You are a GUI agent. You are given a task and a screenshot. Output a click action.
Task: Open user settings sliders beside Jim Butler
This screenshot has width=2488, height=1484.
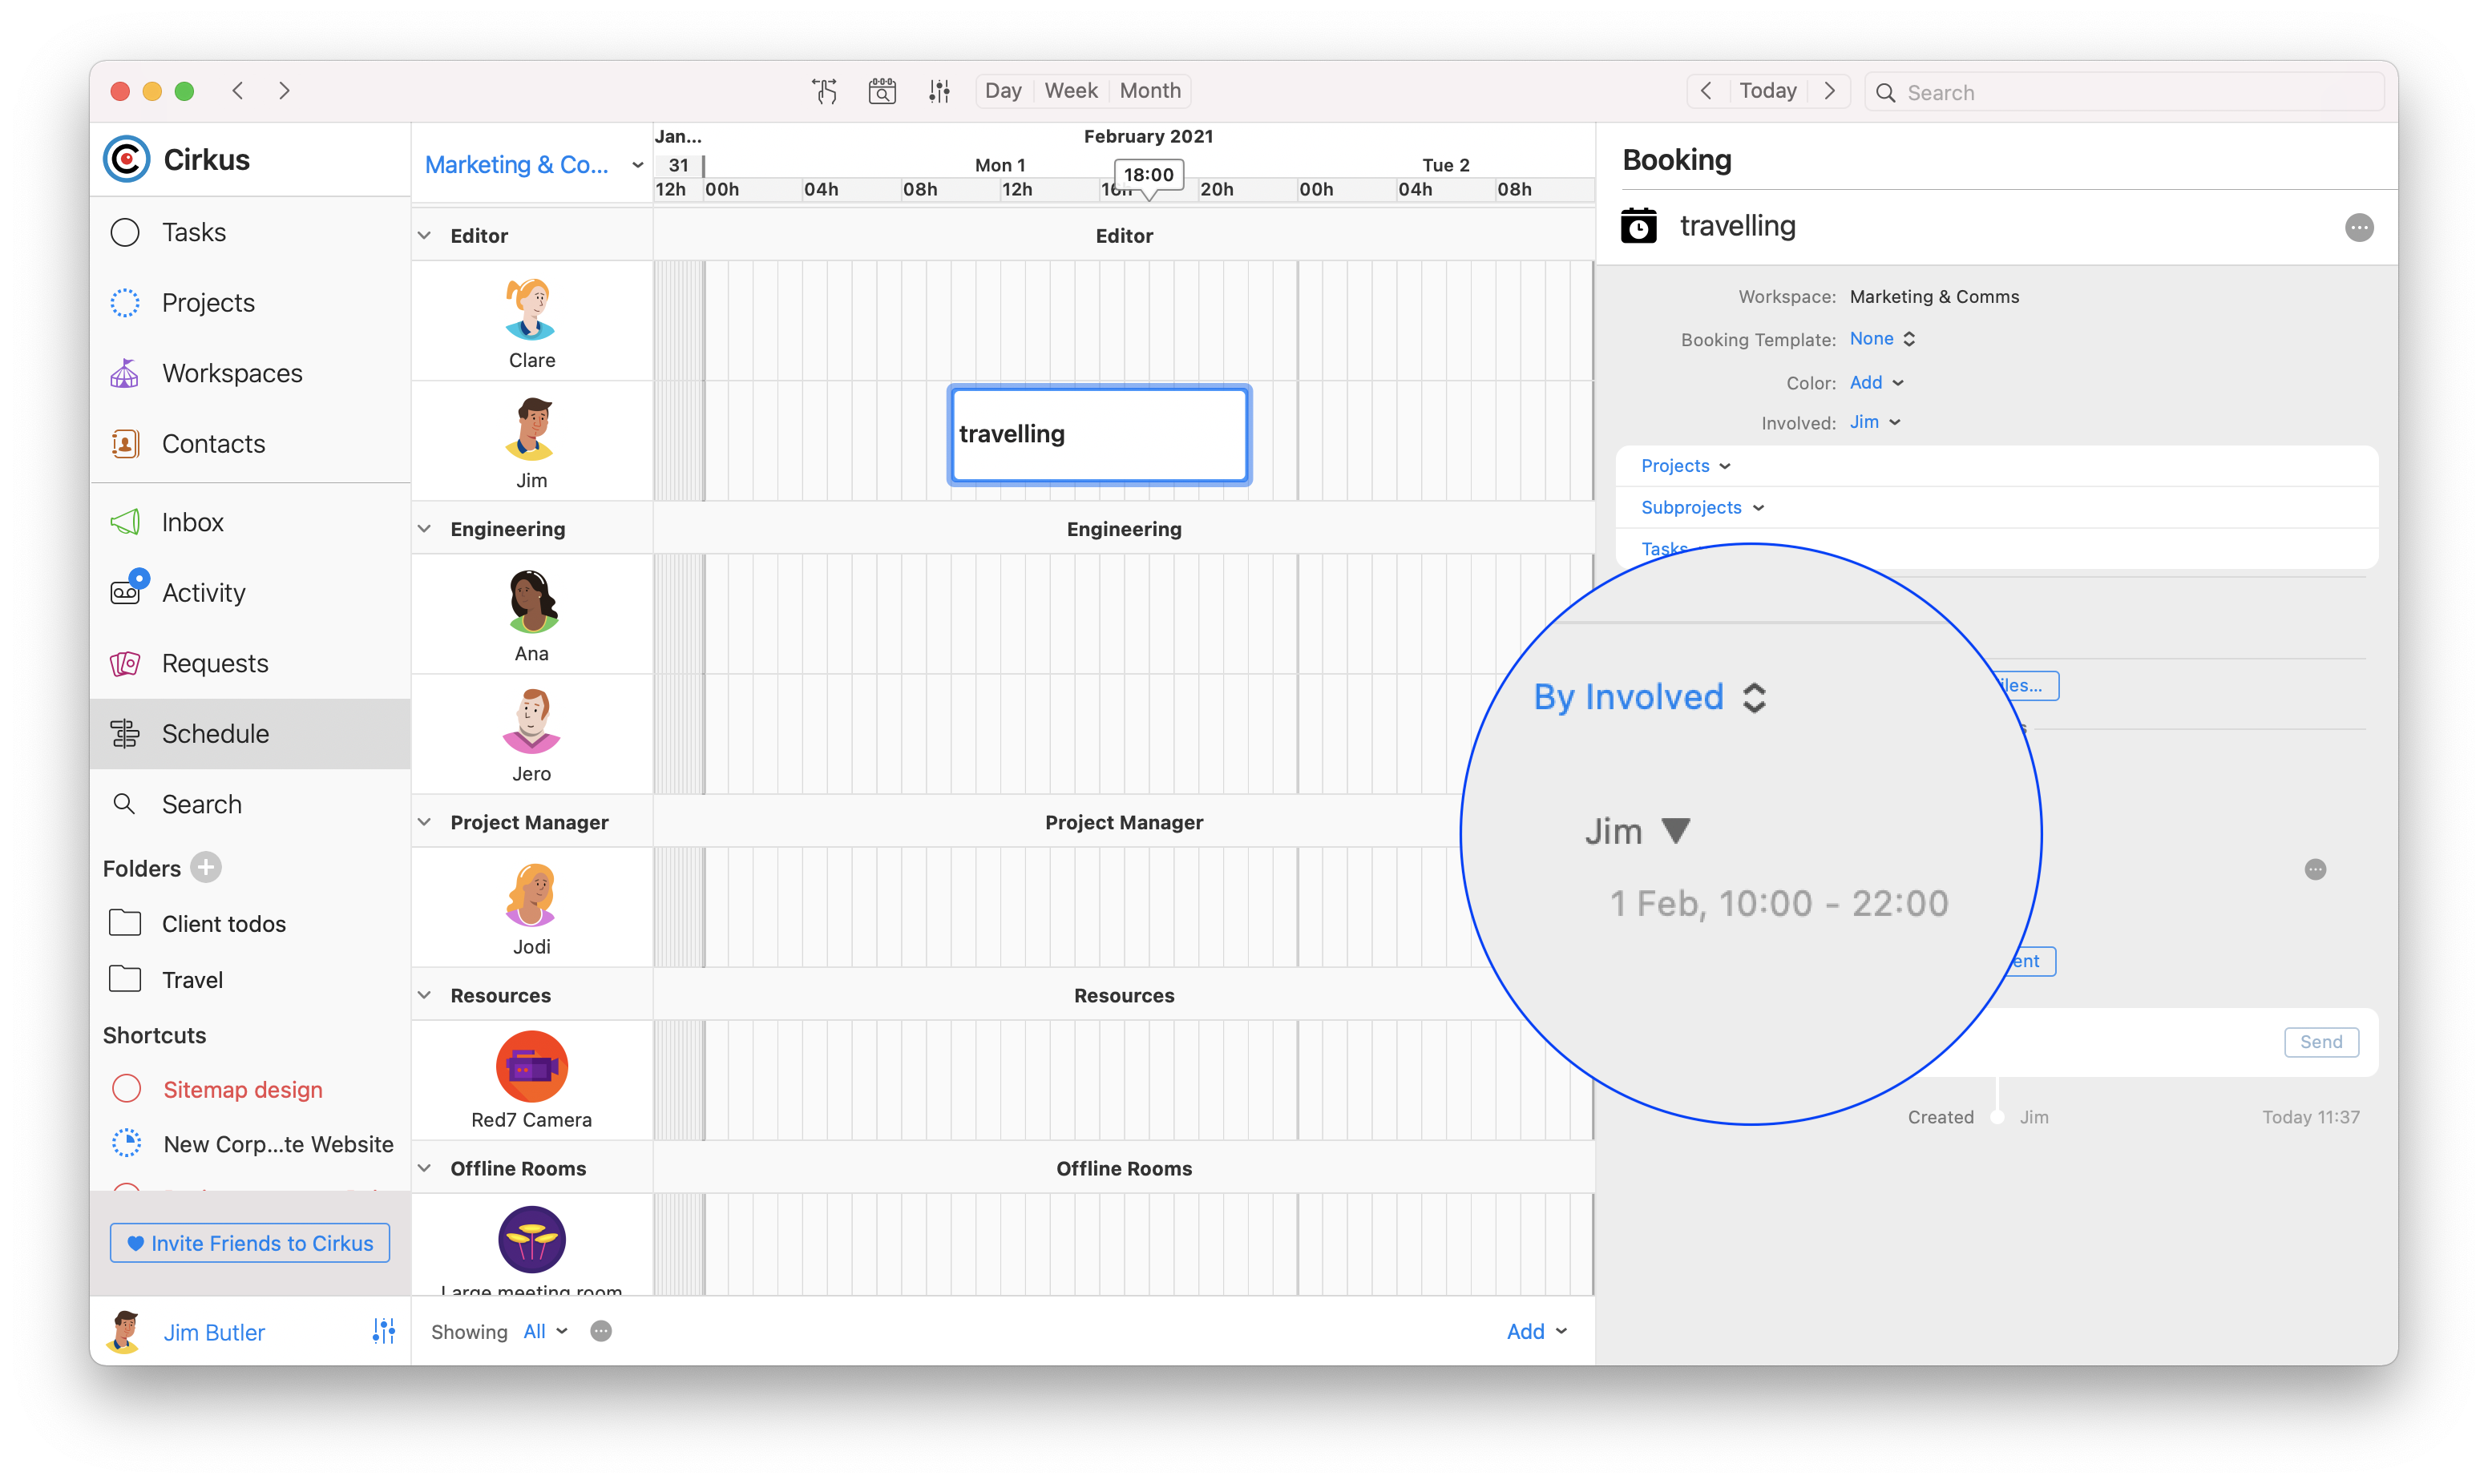click(x=384, y=1331)
